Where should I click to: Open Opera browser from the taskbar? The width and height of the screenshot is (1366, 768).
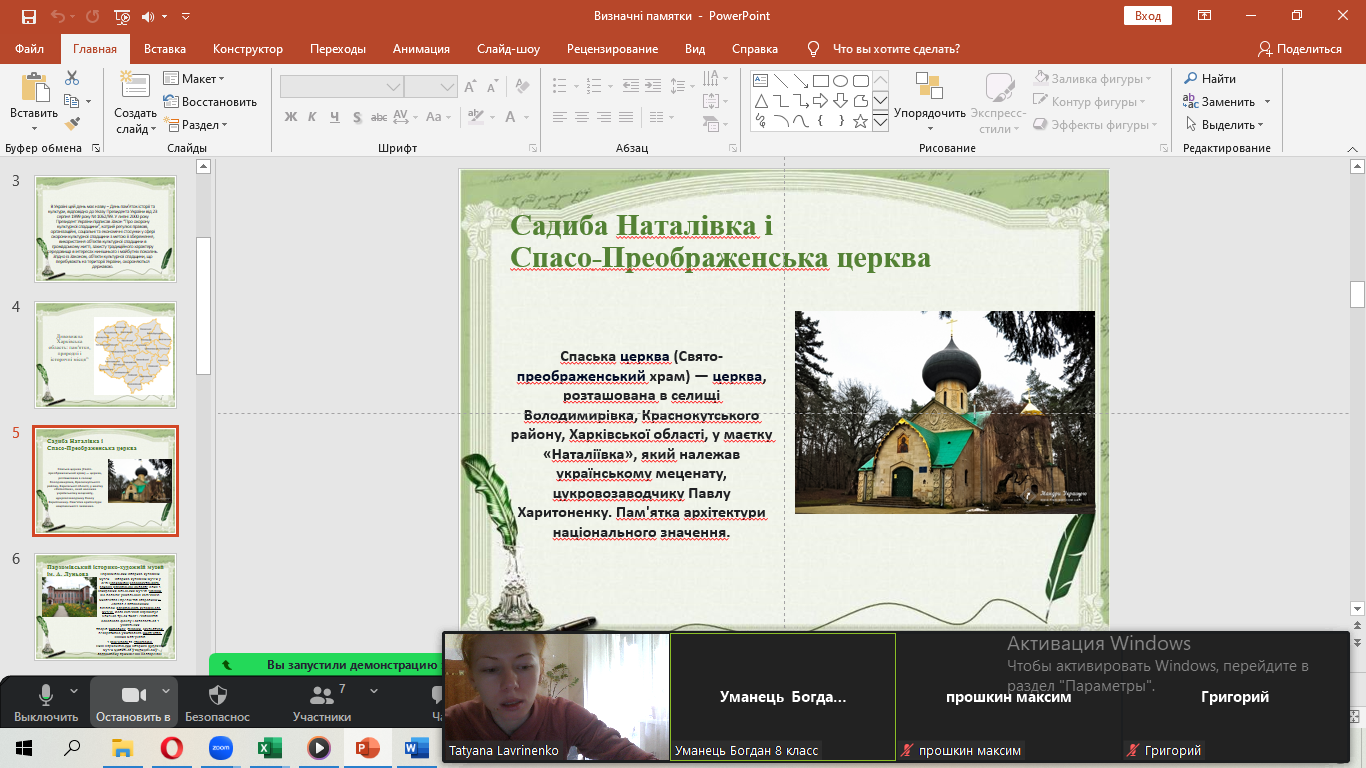(172, 747)
